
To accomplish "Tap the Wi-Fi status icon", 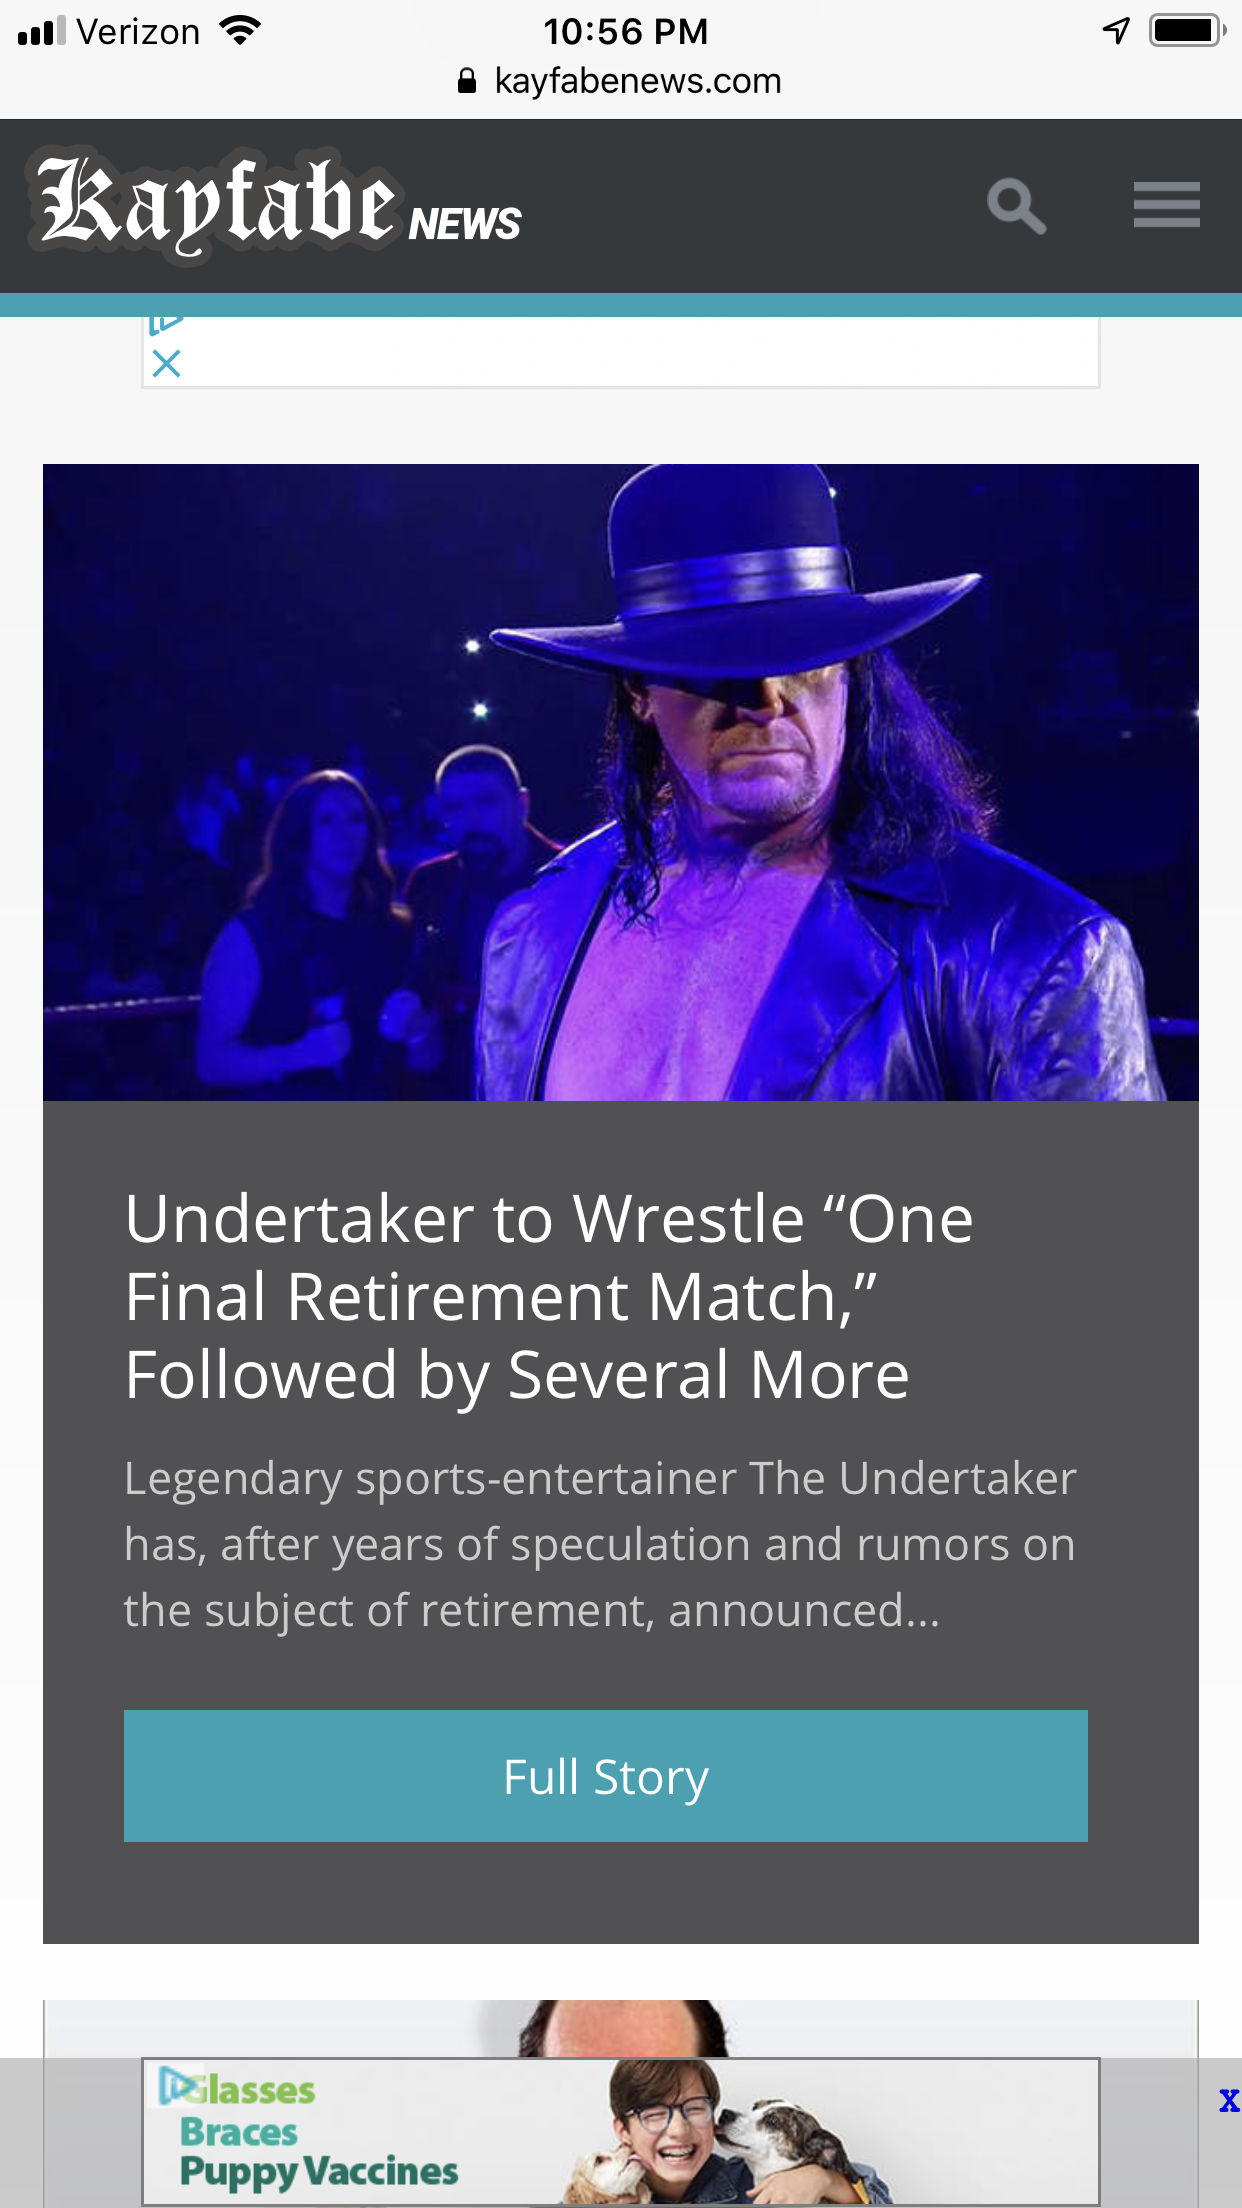I will point(240,31).
